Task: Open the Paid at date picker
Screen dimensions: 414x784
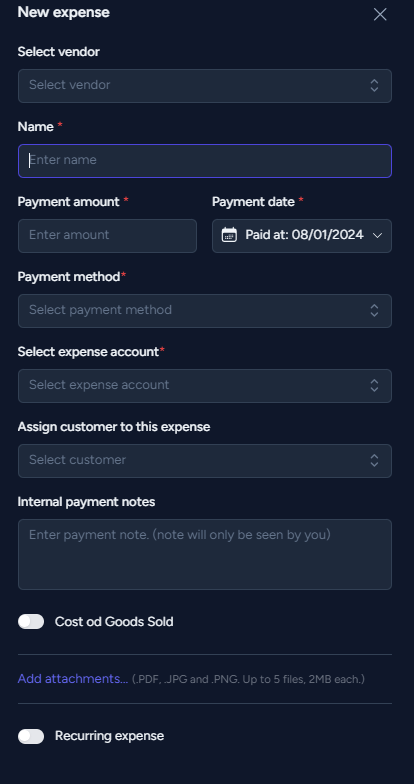Action: 302,236
